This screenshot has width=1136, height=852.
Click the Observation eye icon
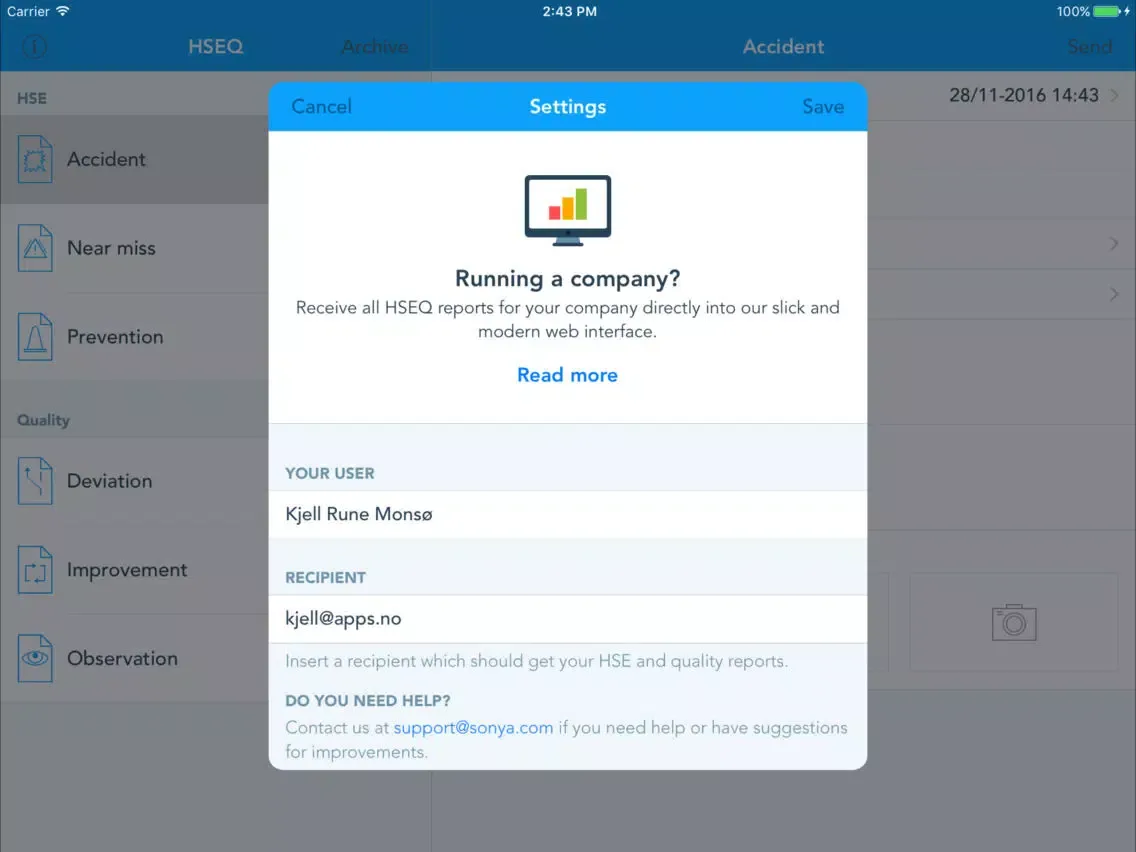tap(35, 659)
